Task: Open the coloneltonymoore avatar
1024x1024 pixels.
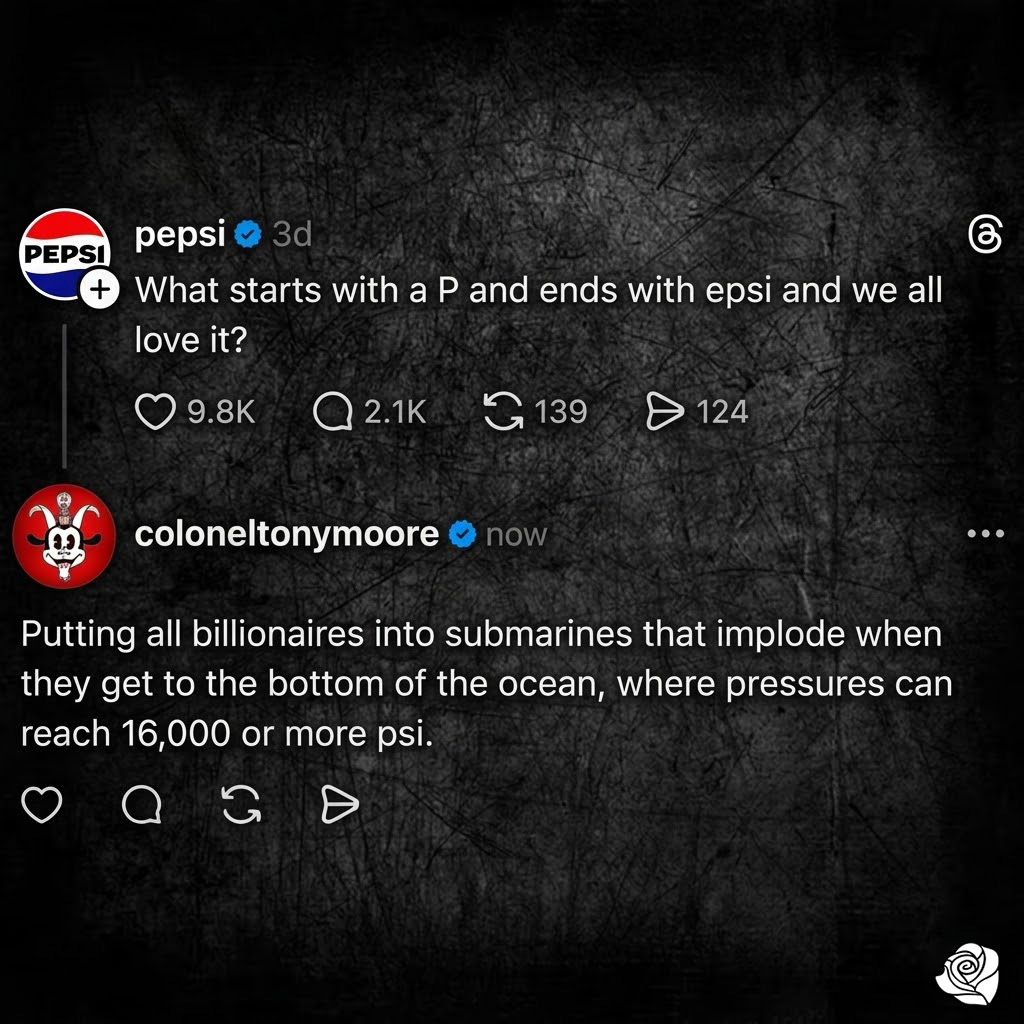Action: [64, 536]
